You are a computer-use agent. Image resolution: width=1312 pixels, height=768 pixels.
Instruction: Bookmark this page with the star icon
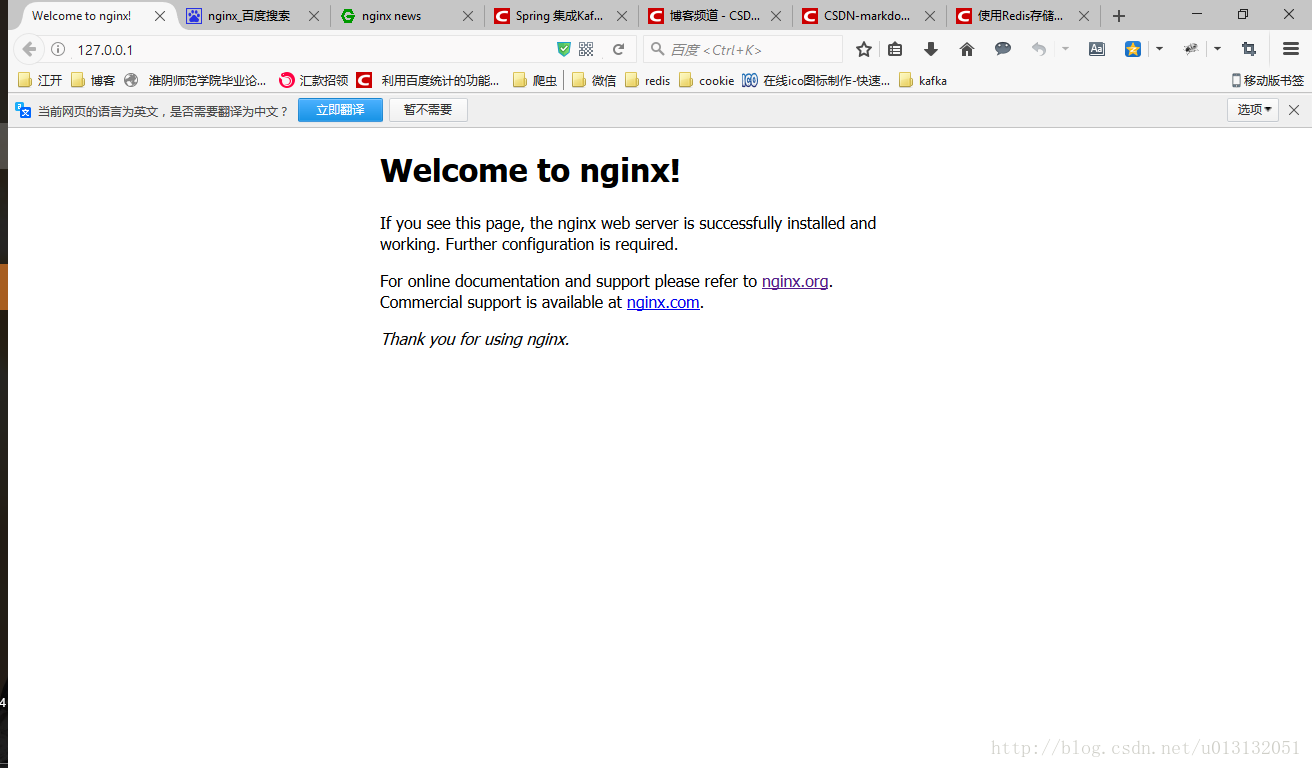coord(864,49)
